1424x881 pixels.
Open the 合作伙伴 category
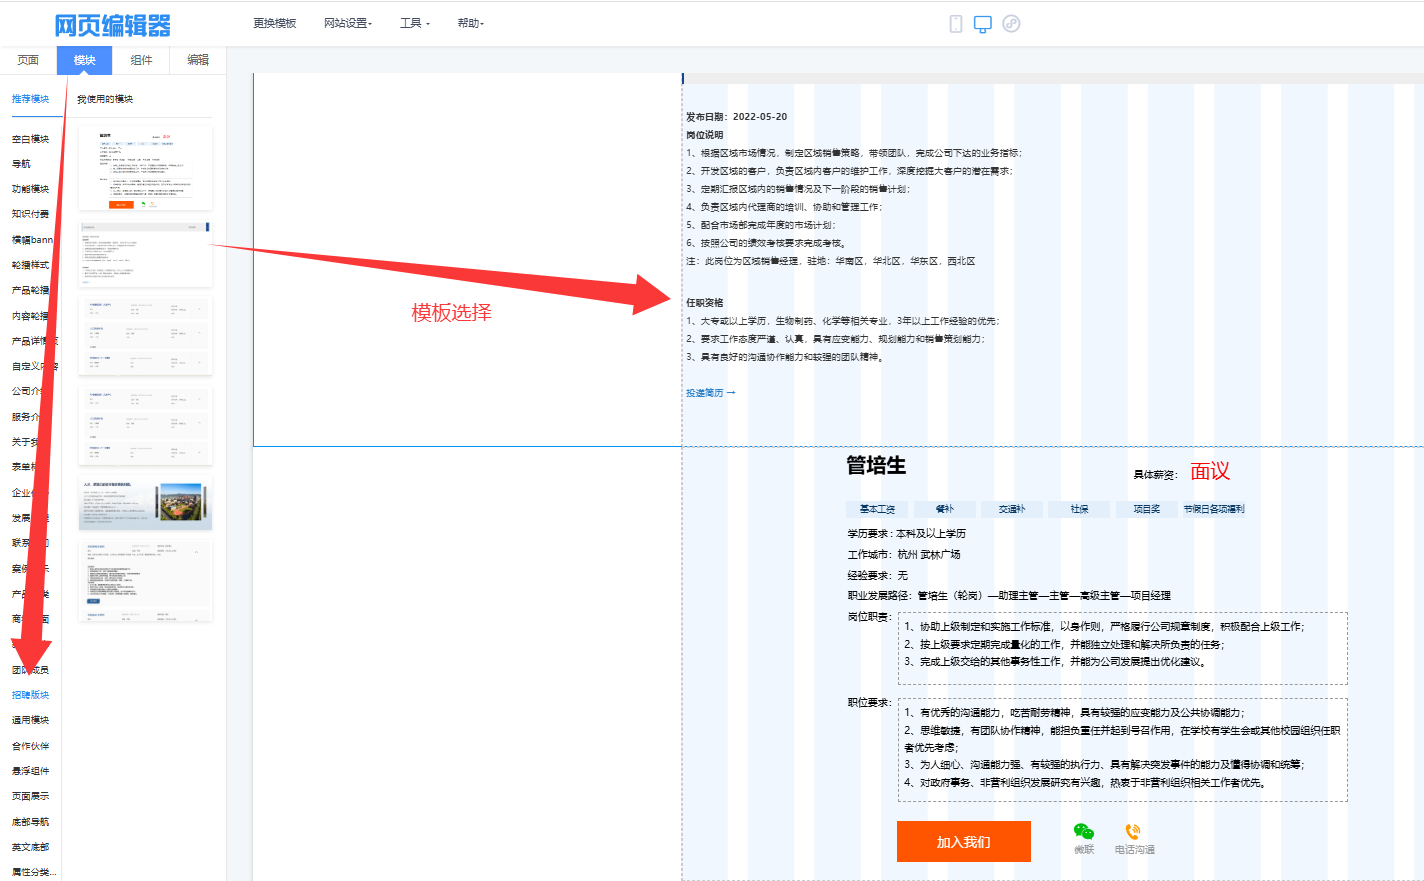pyautogui.click(x=30, y=746)
